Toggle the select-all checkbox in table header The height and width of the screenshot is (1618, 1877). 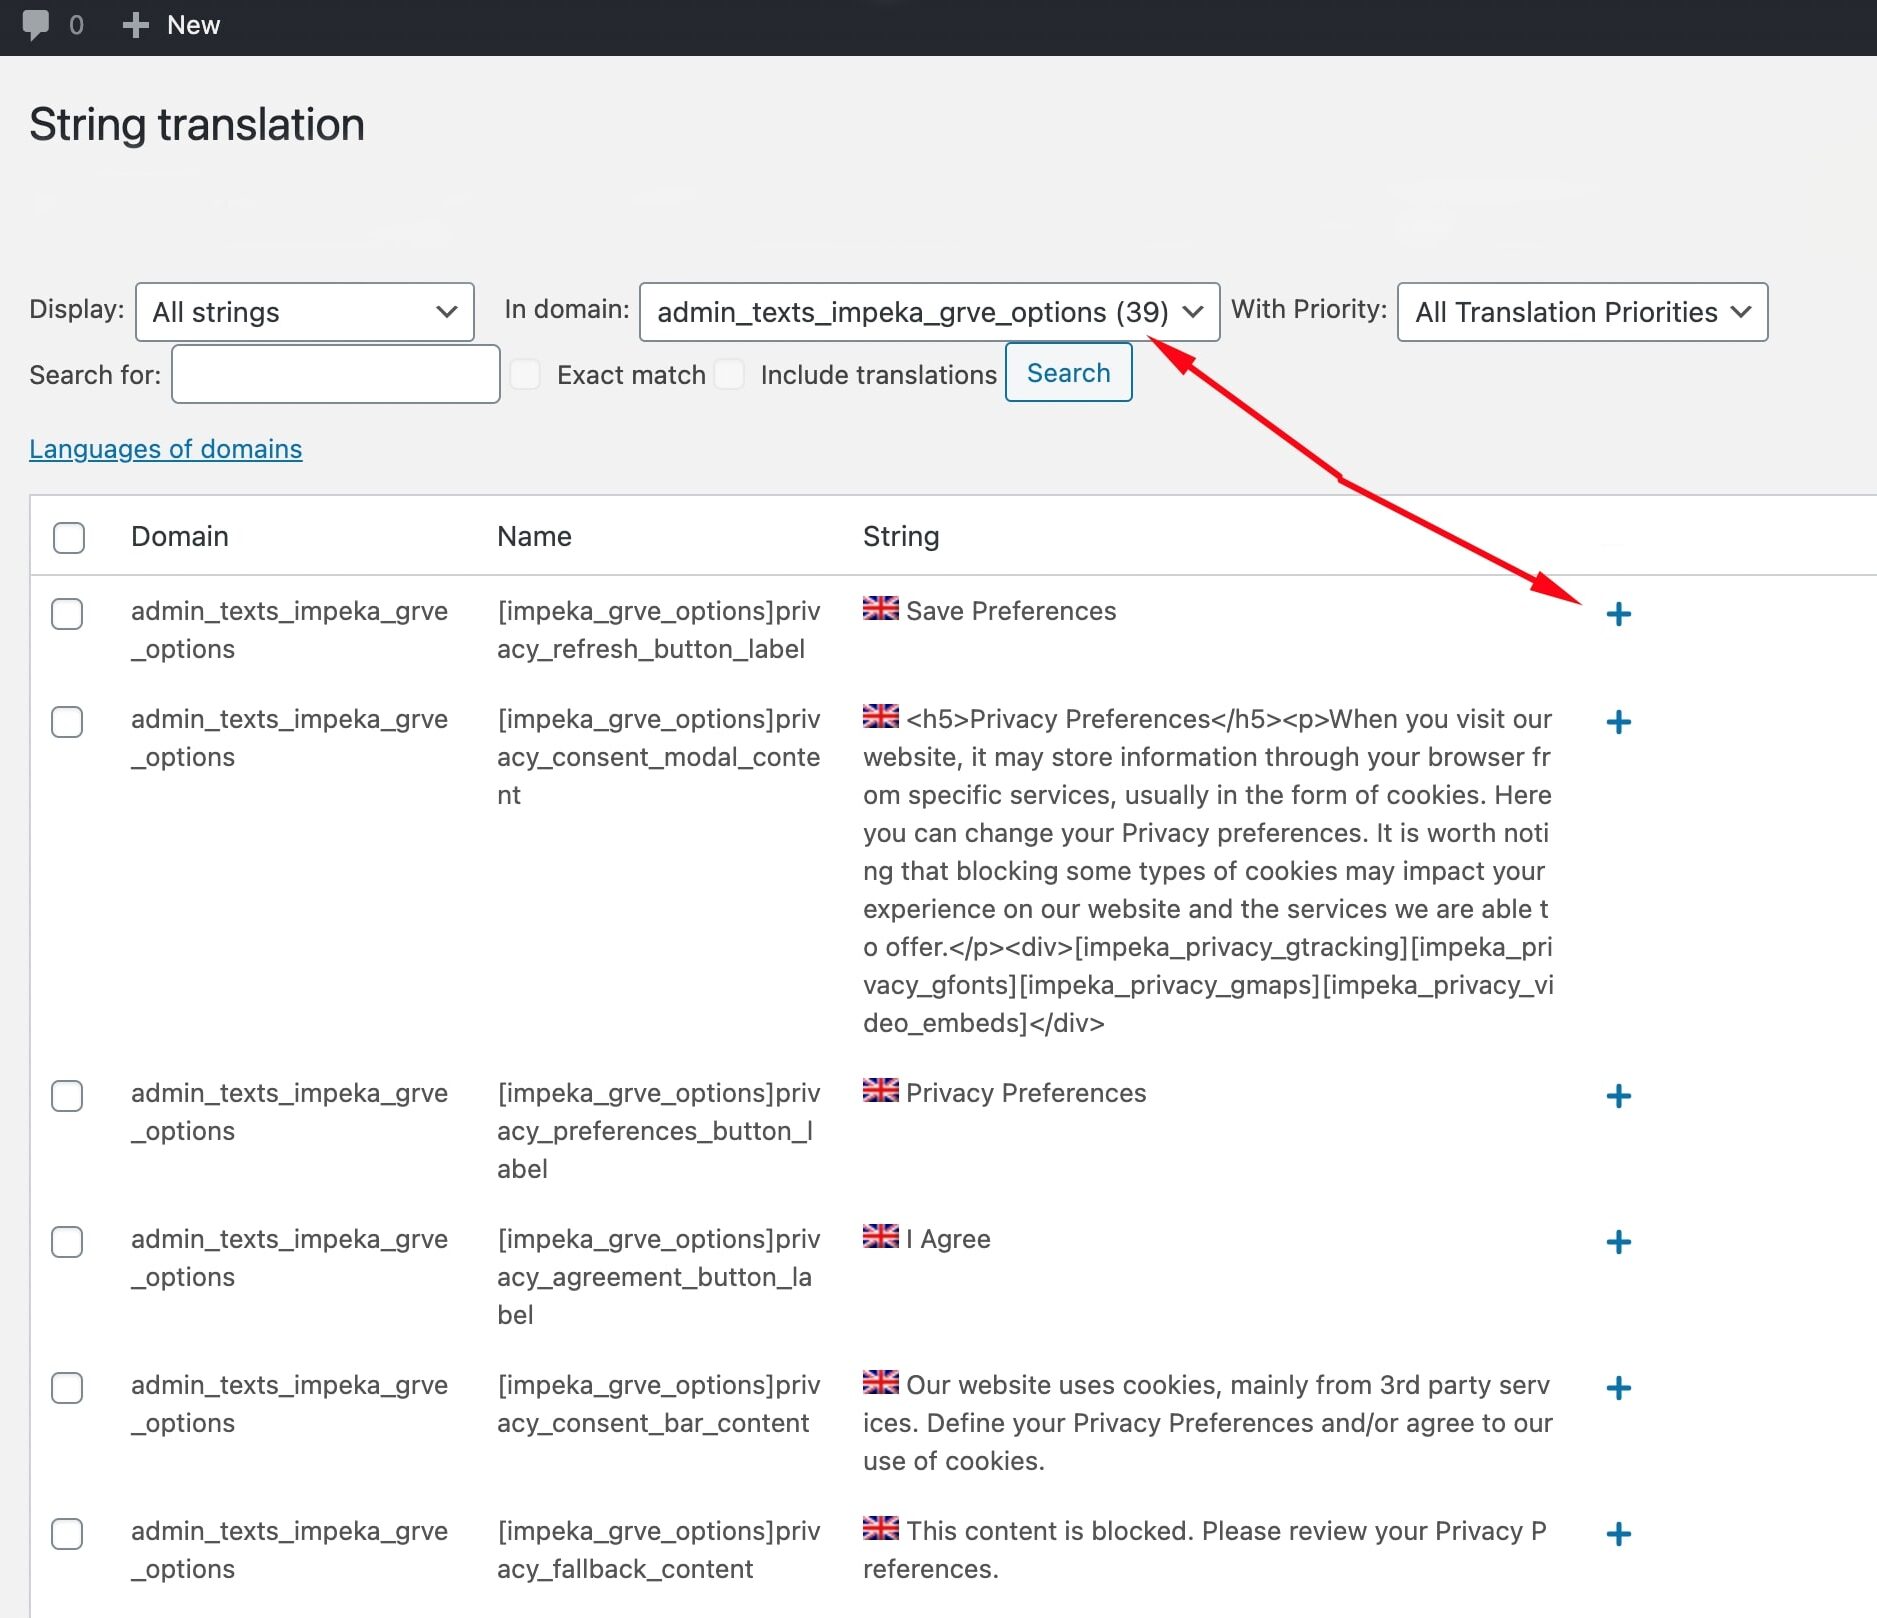click(69, 537)
